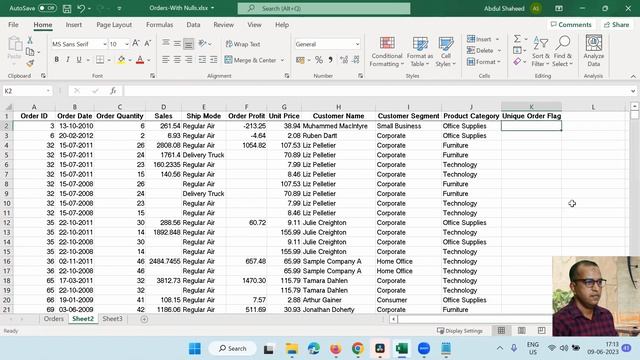The height and width of the screenshot is (360, 640).
Task: Click the AutoSum sigma icon
Action: click(517, 39)
